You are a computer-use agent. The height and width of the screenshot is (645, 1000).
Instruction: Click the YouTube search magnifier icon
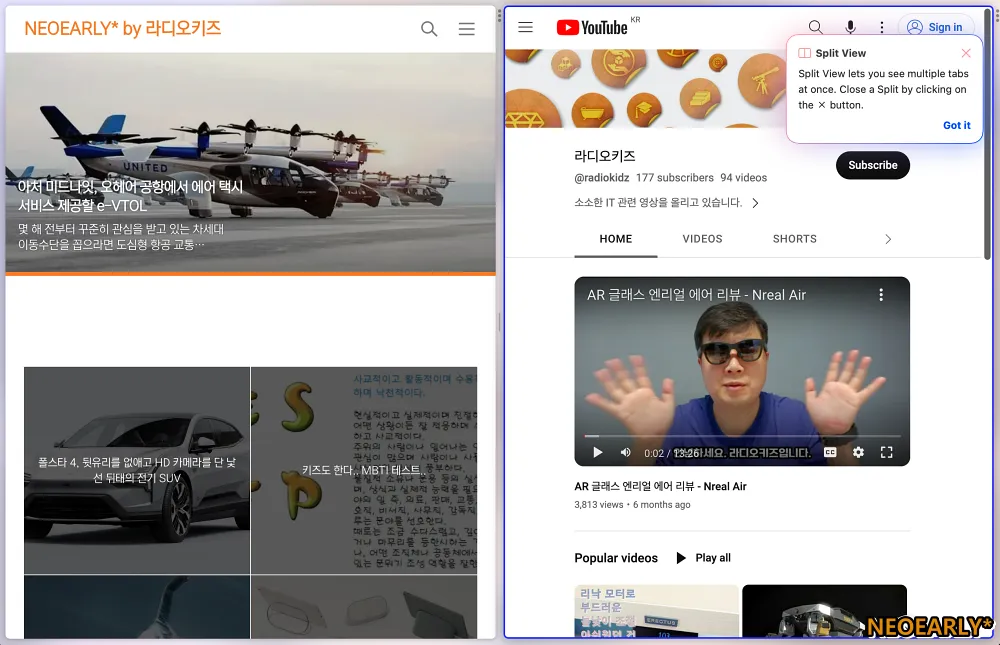pos(815,27)
